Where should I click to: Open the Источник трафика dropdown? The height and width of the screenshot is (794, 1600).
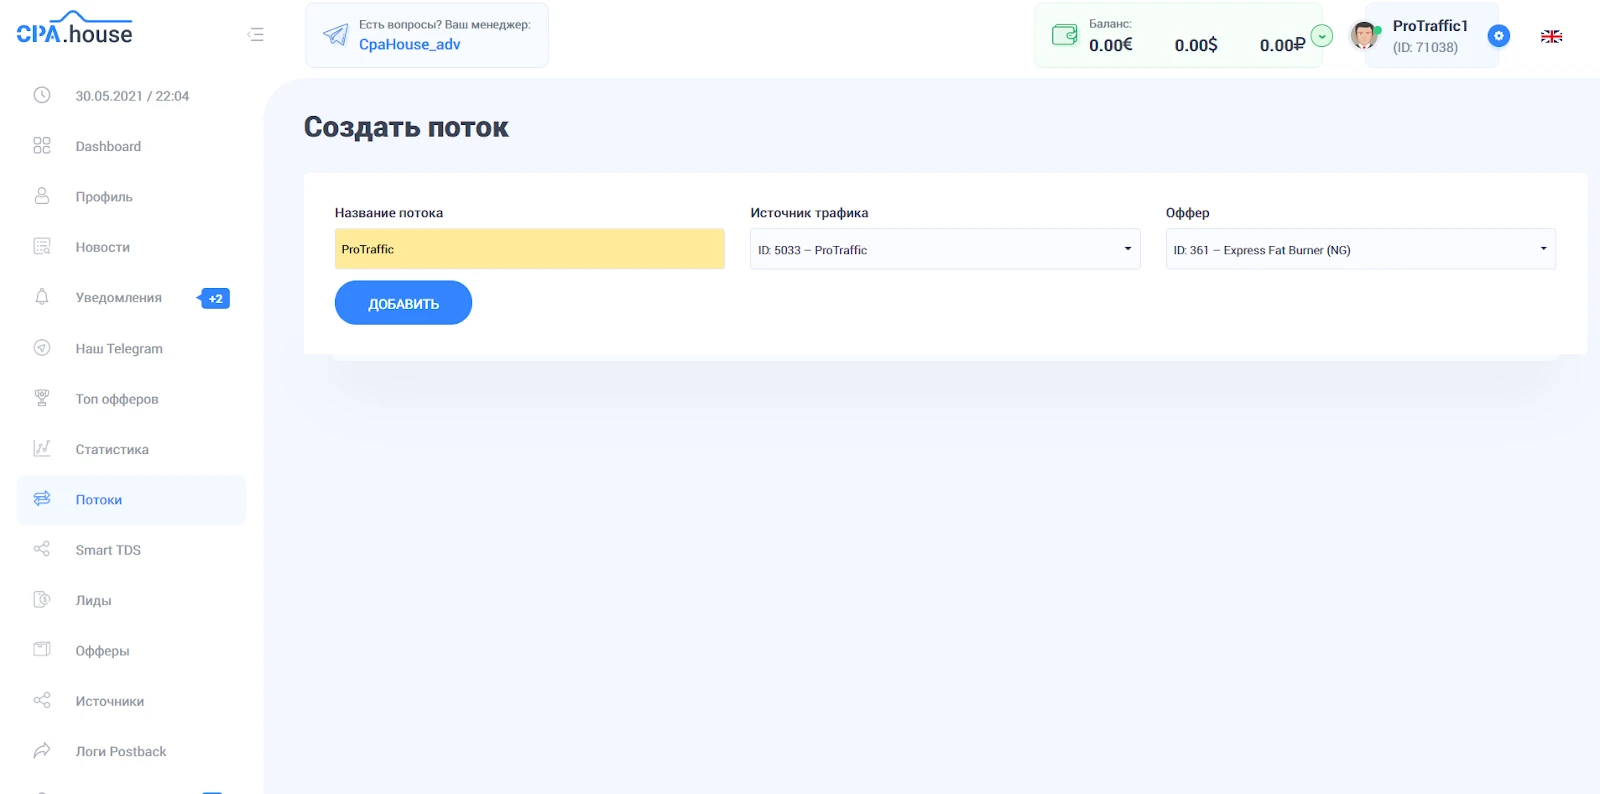point(945,249)
